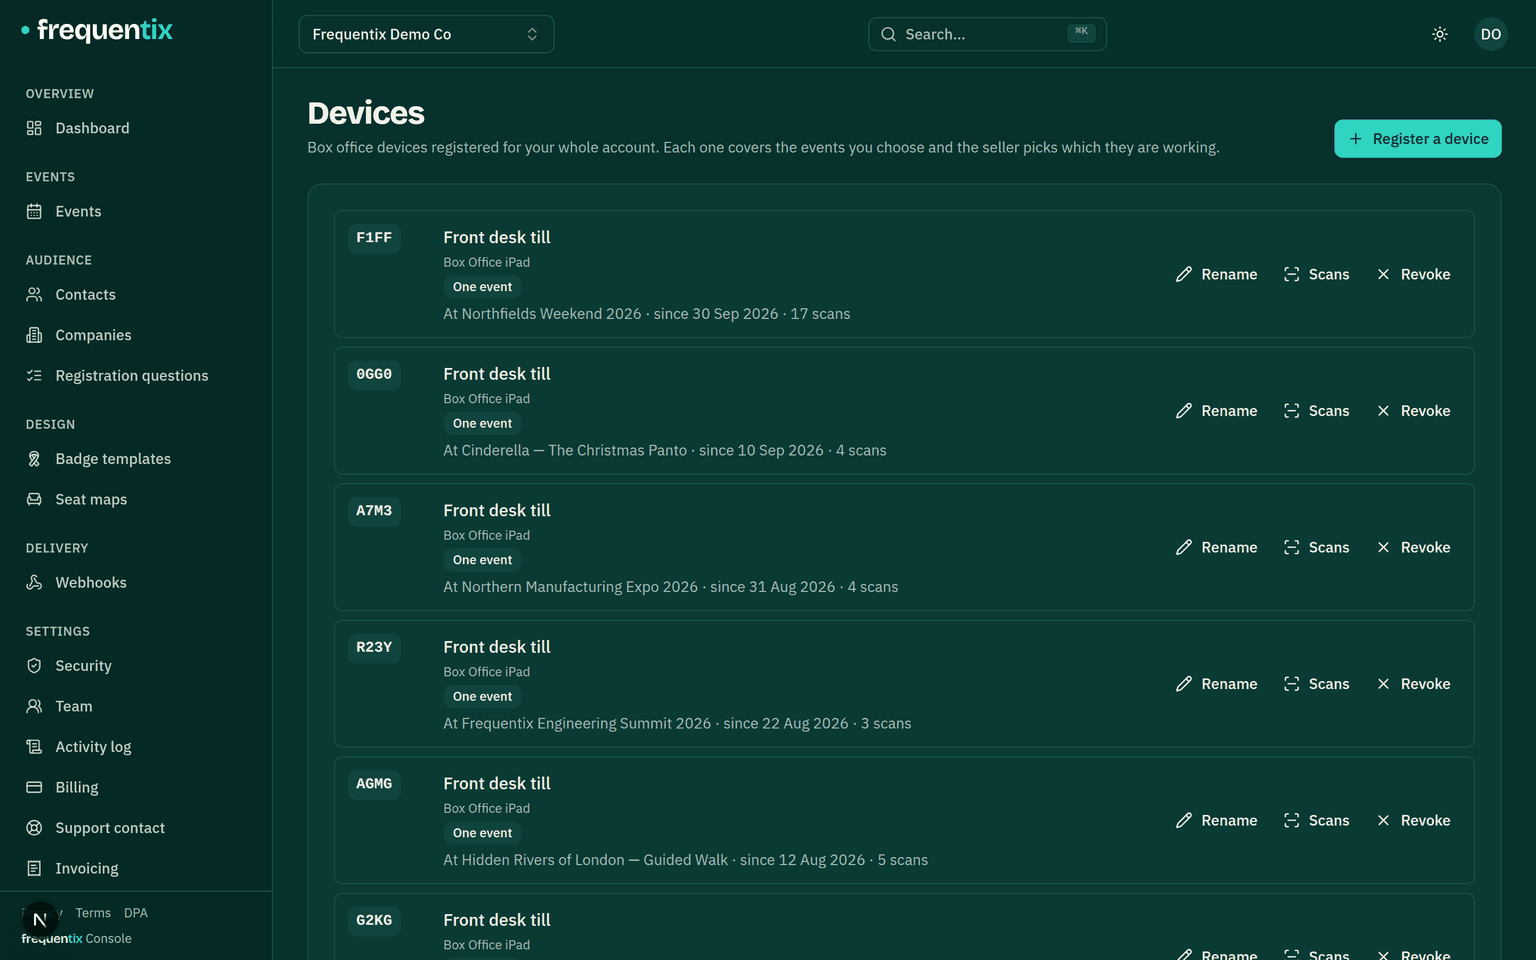Click the G2KG device code badge
The width and height of the screenshot is (1536, 960).
(374, 920)
